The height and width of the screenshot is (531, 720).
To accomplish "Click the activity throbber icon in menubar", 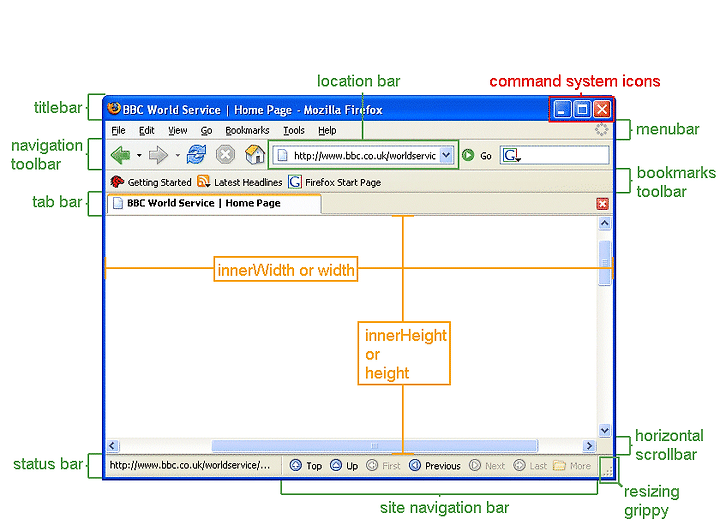I will (x=601, y=130).
